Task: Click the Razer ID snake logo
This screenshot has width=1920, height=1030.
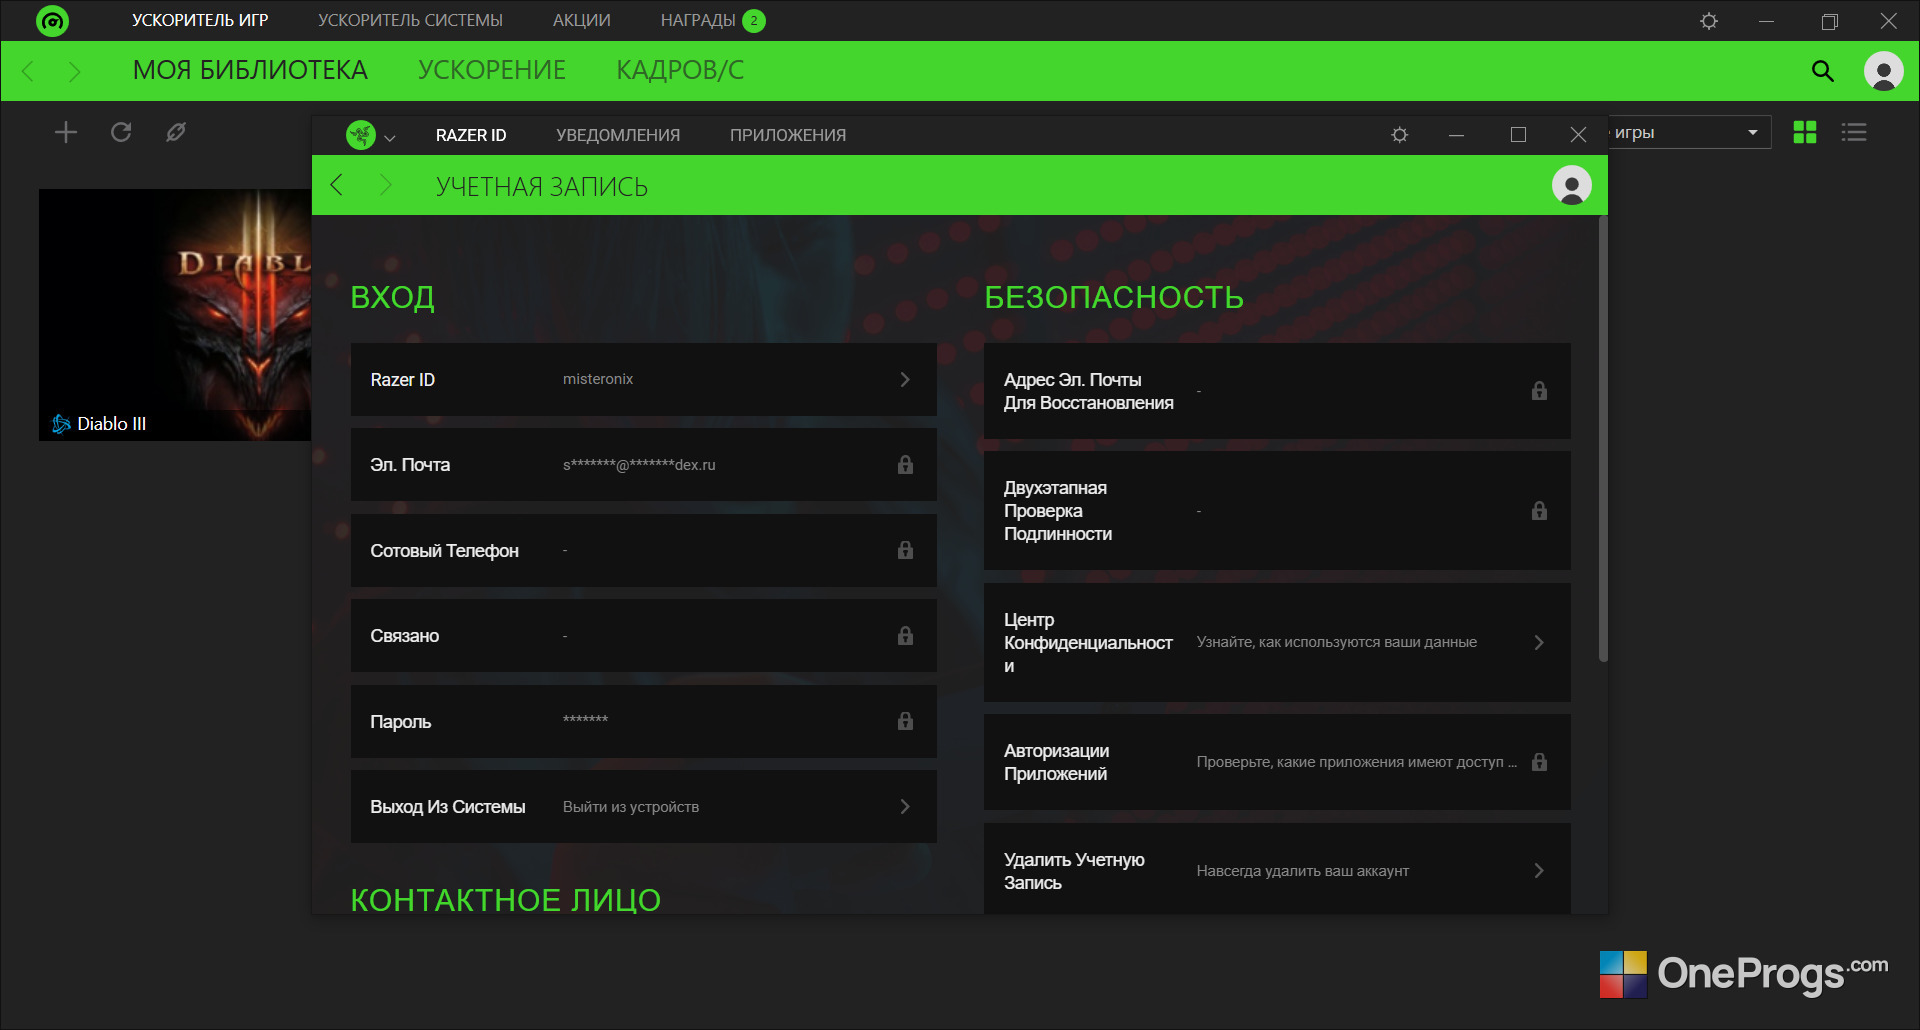Action: [361, 135]
